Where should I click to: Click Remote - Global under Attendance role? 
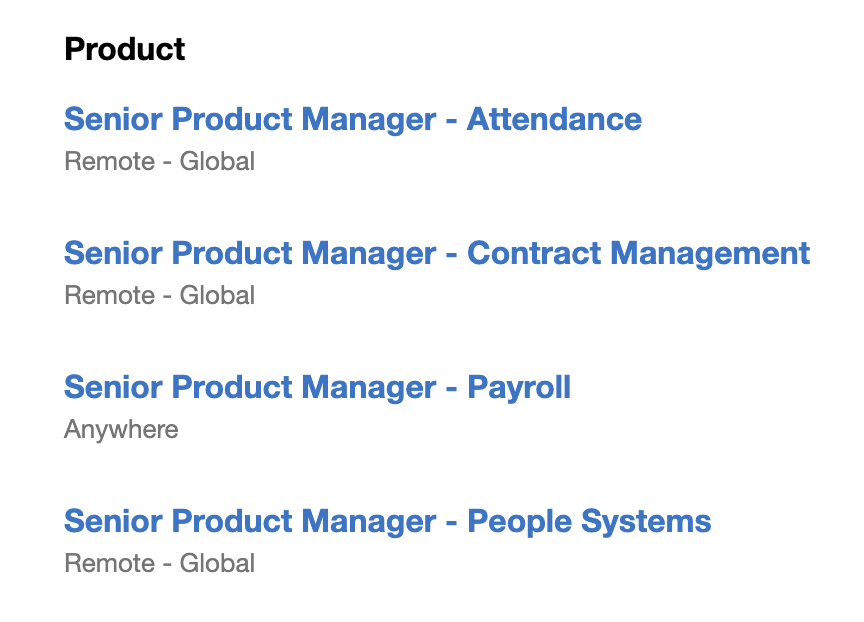coord(159,161)
